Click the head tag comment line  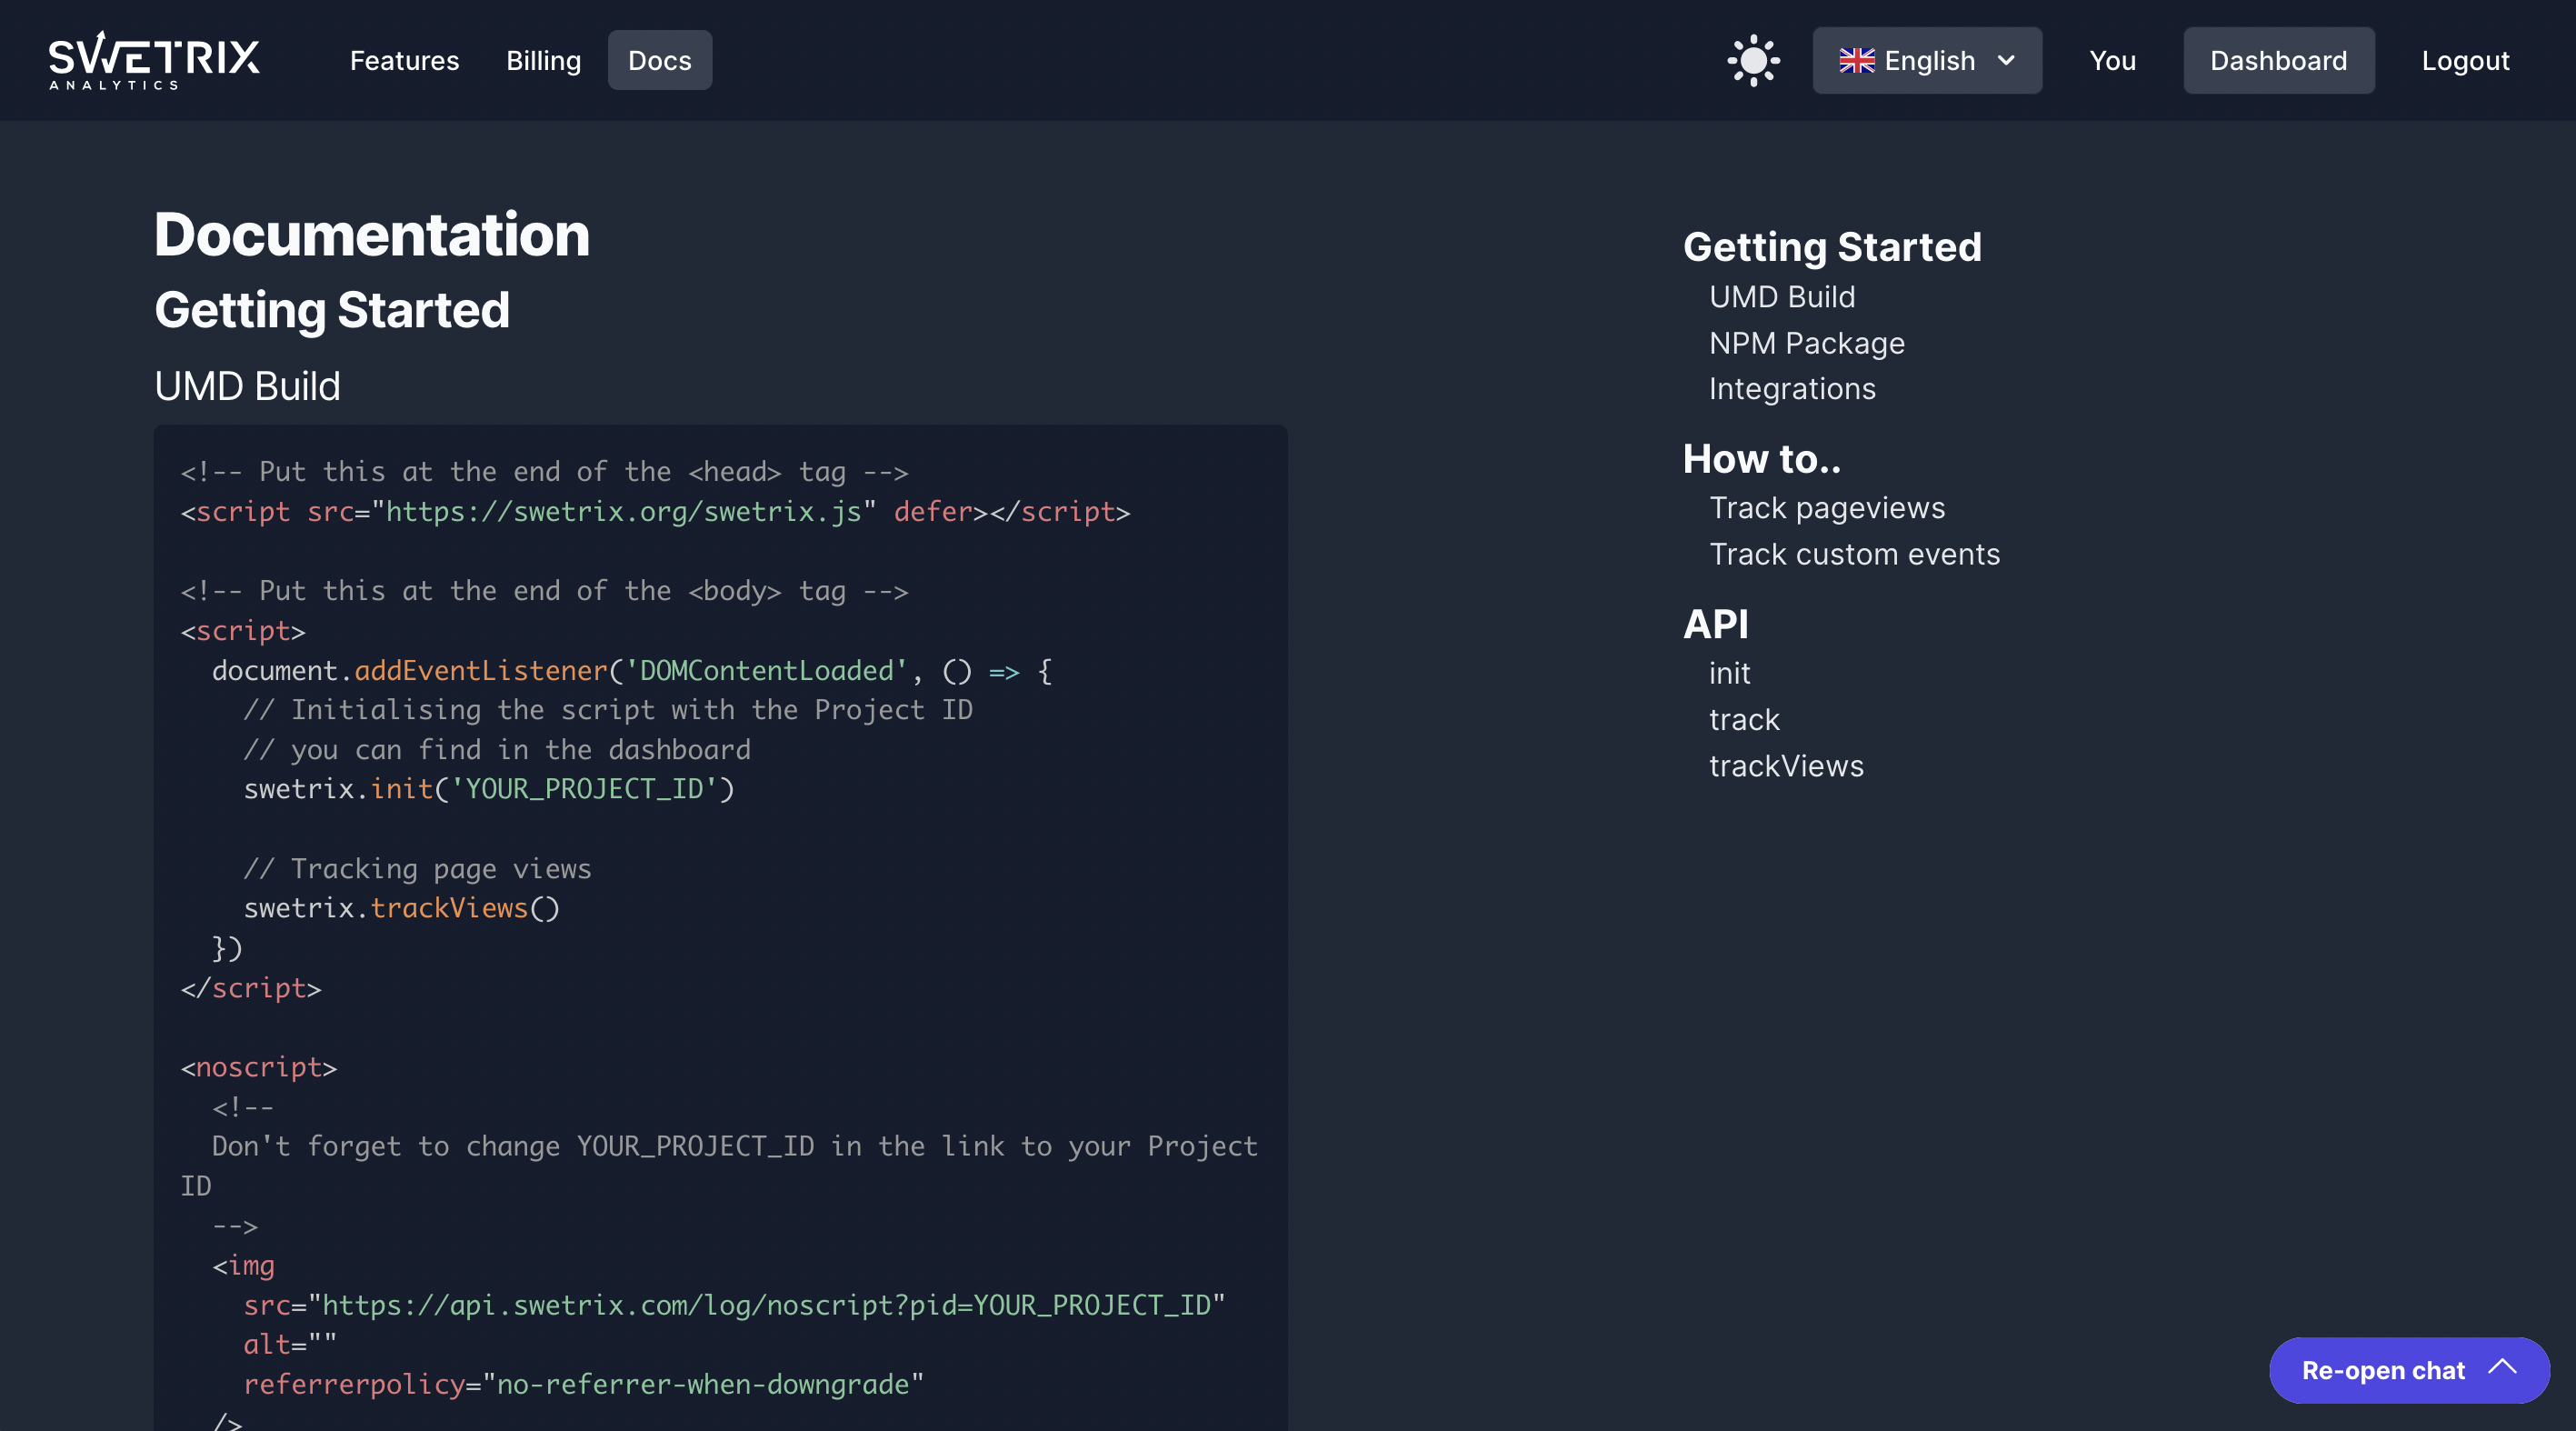pos(544,472)
